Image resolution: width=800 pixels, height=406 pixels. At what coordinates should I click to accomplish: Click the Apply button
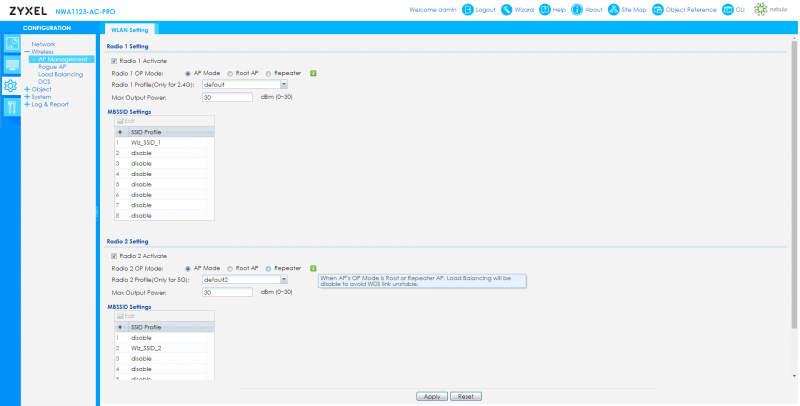coord(432,396)
